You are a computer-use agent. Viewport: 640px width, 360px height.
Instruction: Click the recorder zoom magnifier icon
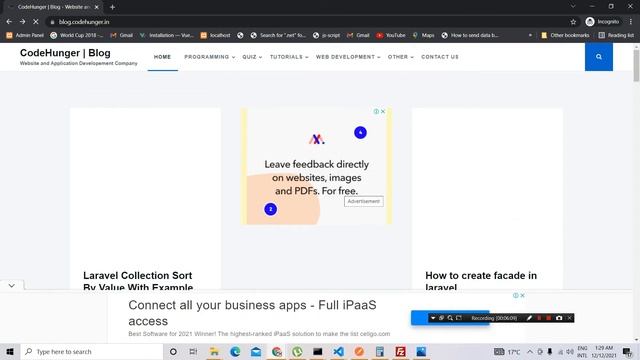(x=450, y=318)
